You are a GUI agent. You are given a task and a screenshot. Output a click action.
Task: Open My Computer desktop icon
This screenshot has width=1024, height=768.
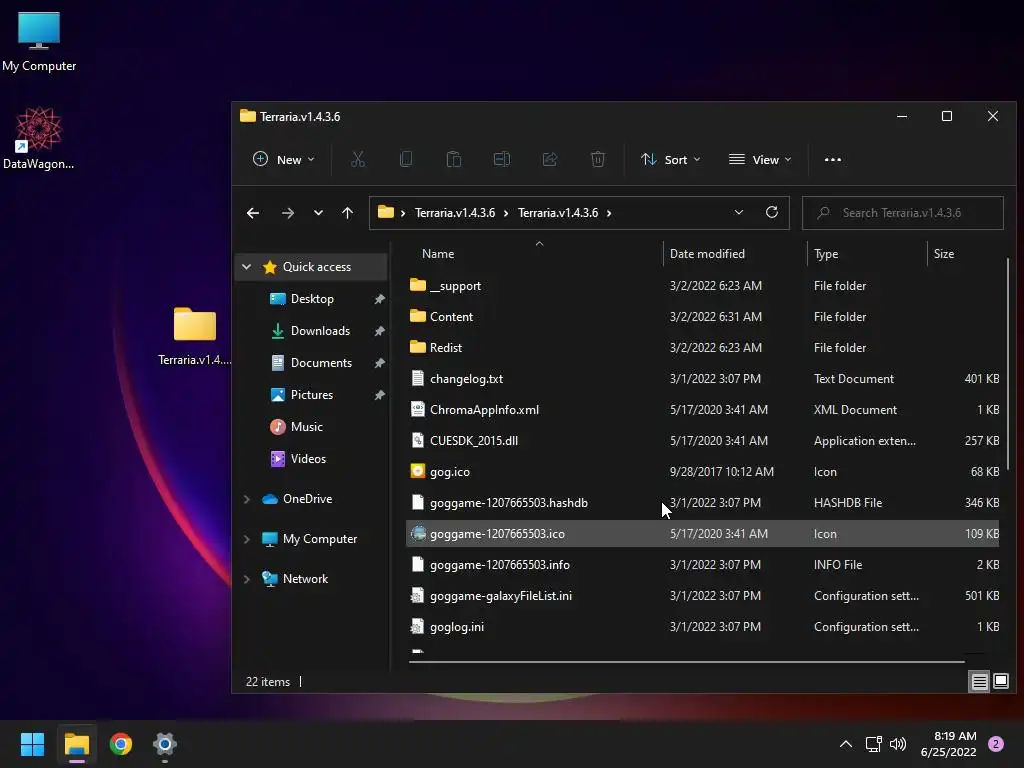click(39, 41)
